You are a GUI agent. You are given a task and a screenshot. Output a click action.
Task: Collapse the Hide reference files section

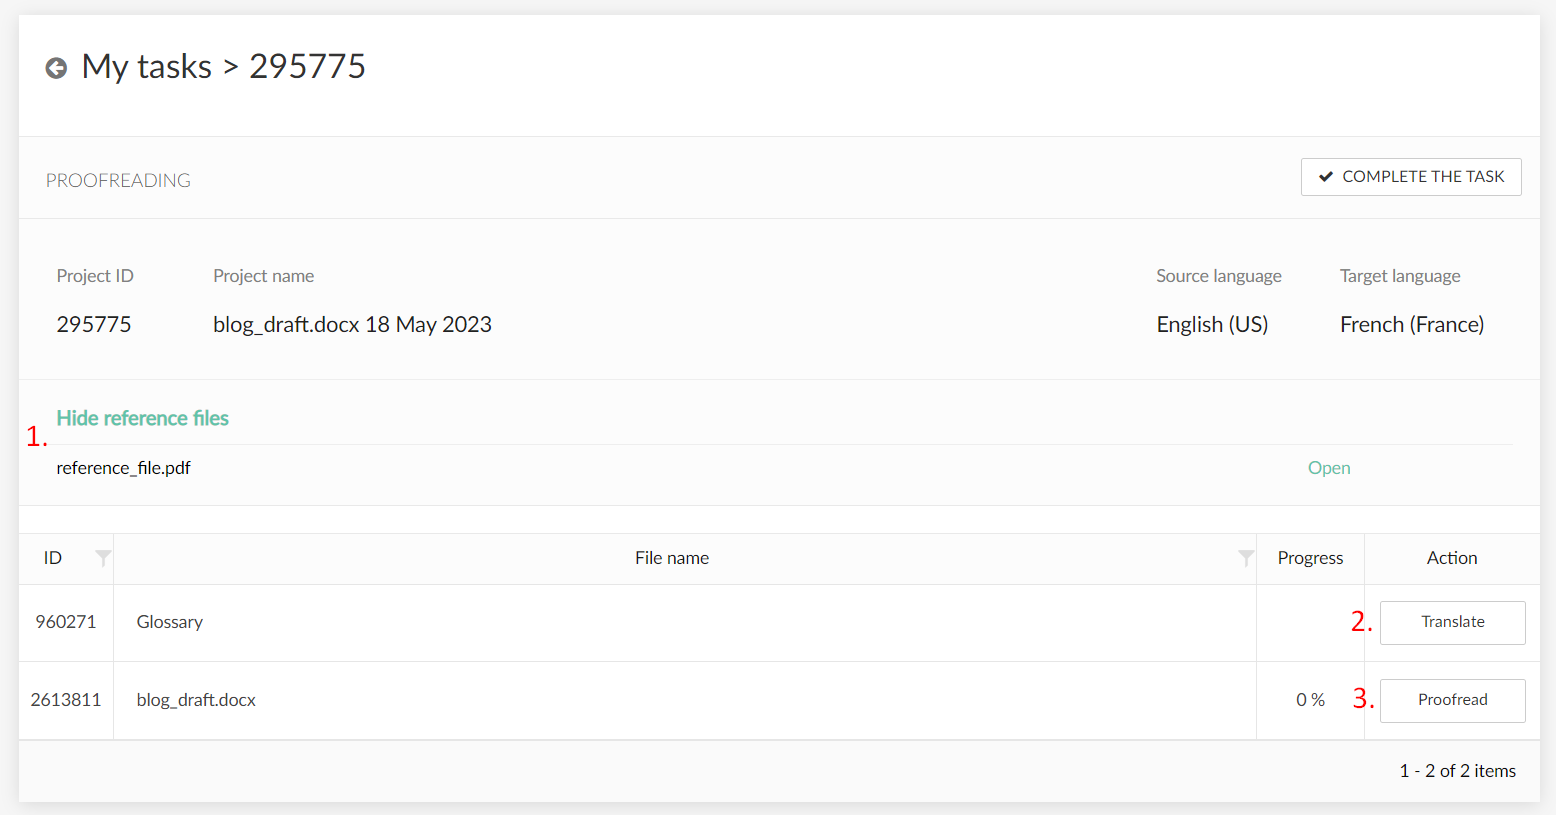[x=142, y=418]
